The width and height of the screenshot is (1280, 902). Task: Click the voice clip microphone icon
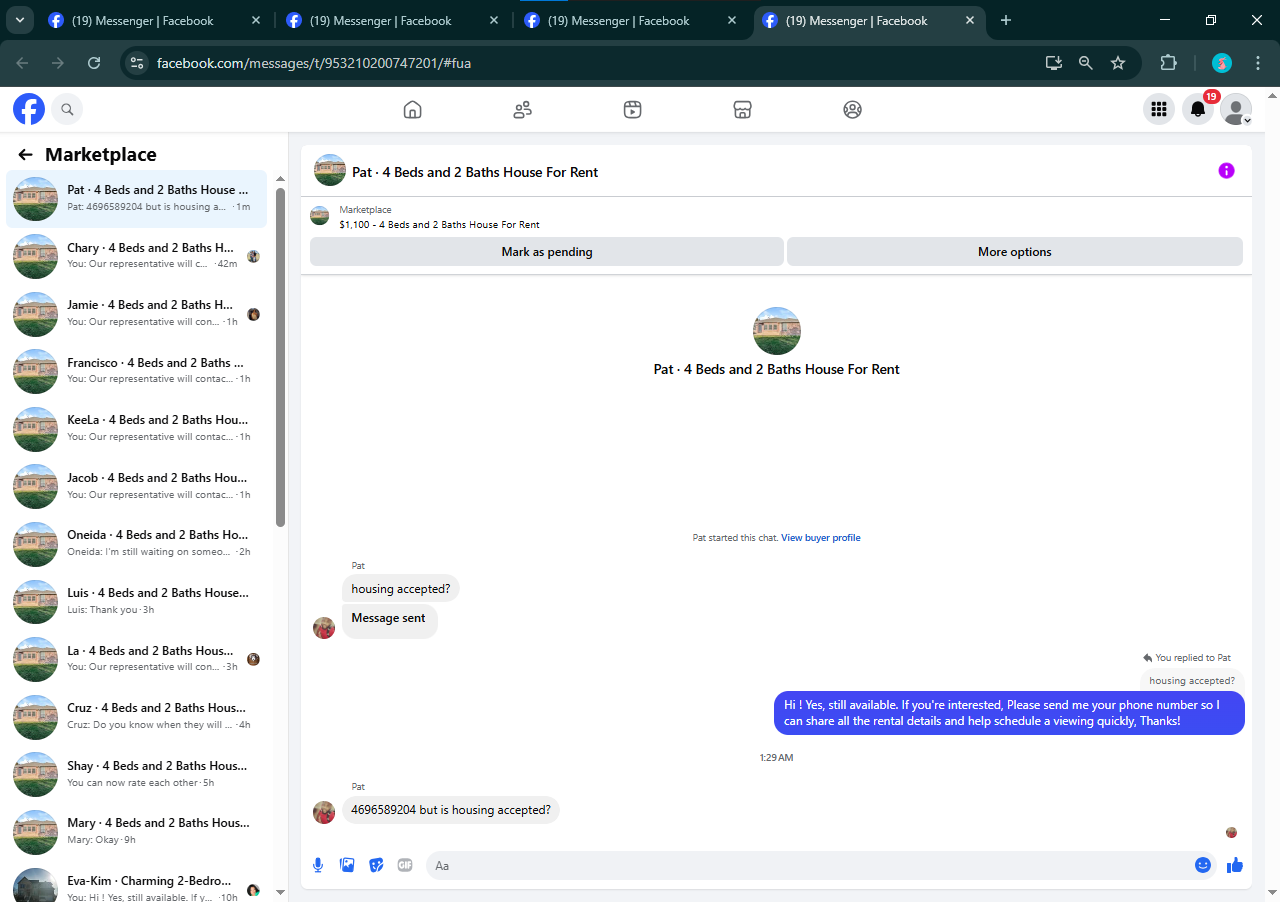coord(318,865)
